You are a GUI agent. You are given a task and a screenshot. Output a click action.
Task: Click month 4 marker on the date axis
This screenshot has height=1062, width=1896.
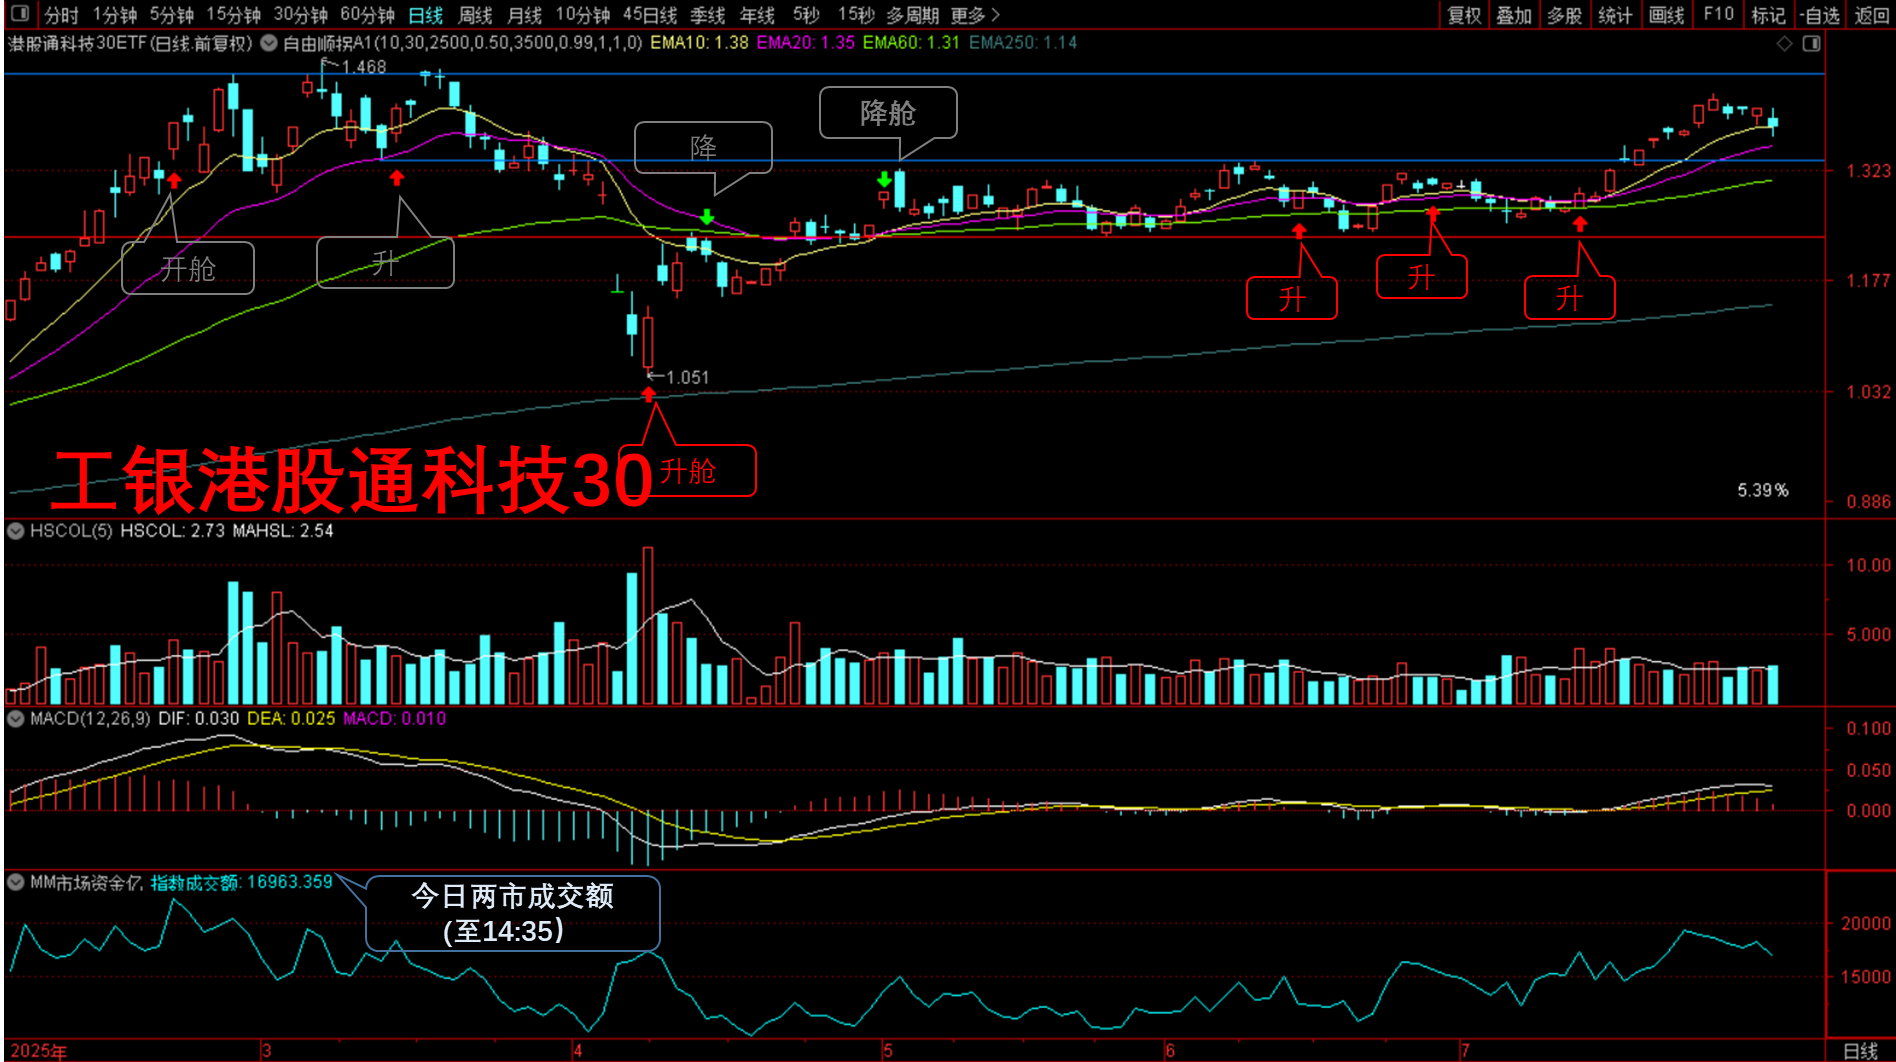pos(577,1051)
